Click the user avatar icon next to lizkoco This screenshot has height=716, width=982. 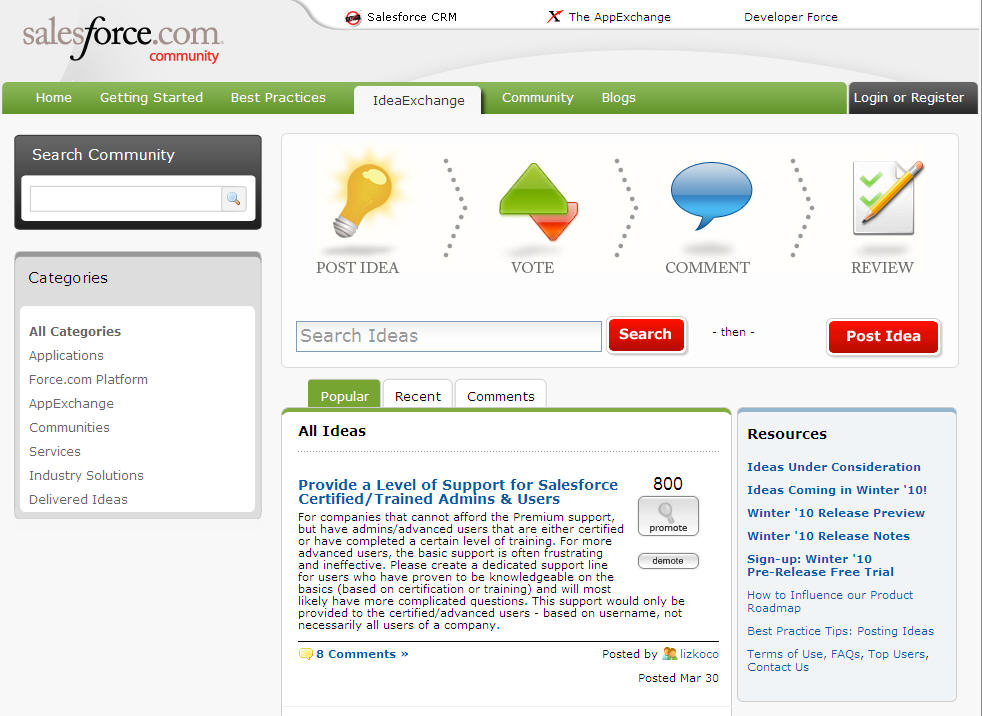coord(669,653)
